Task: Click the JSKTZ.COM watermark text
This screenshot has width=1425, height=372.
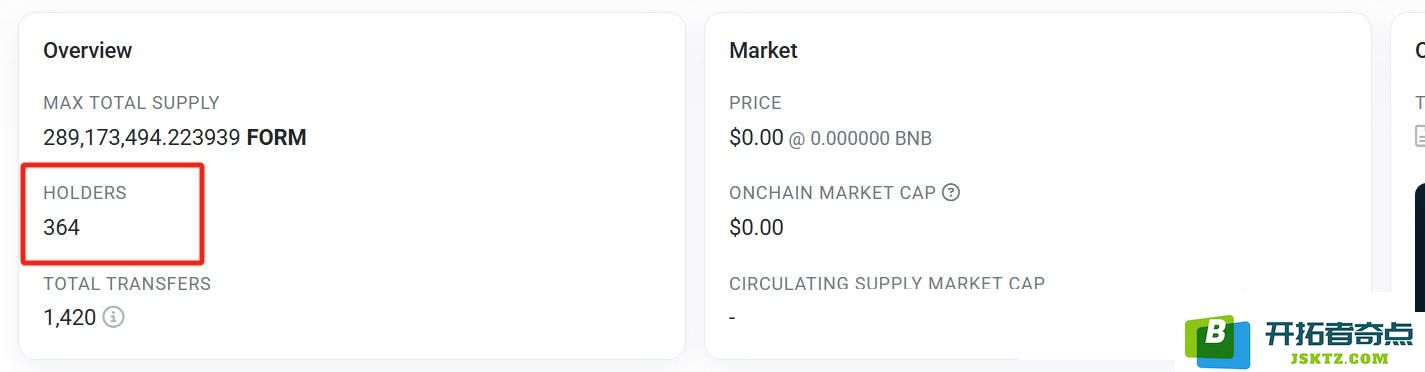Action: click(1339, 358)
